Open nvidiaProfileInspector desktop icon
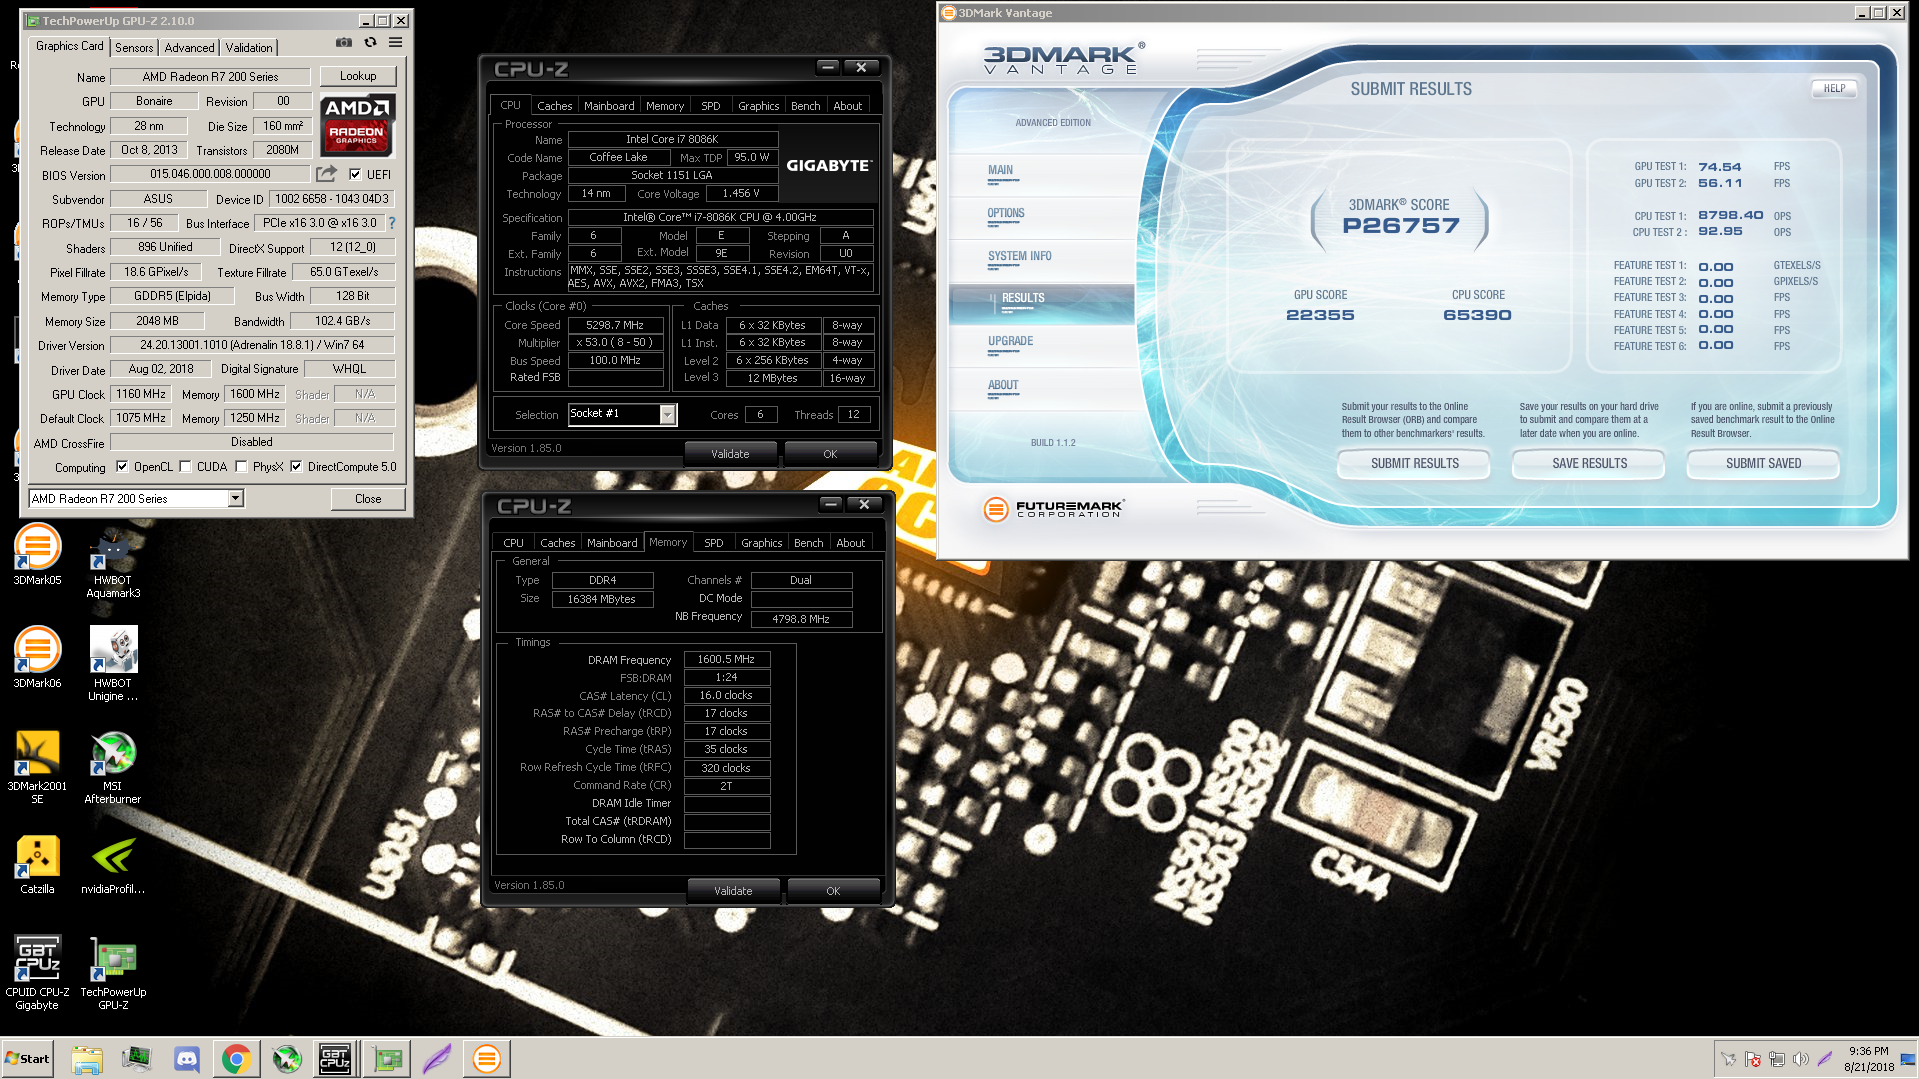 click(x=113, y=866)
